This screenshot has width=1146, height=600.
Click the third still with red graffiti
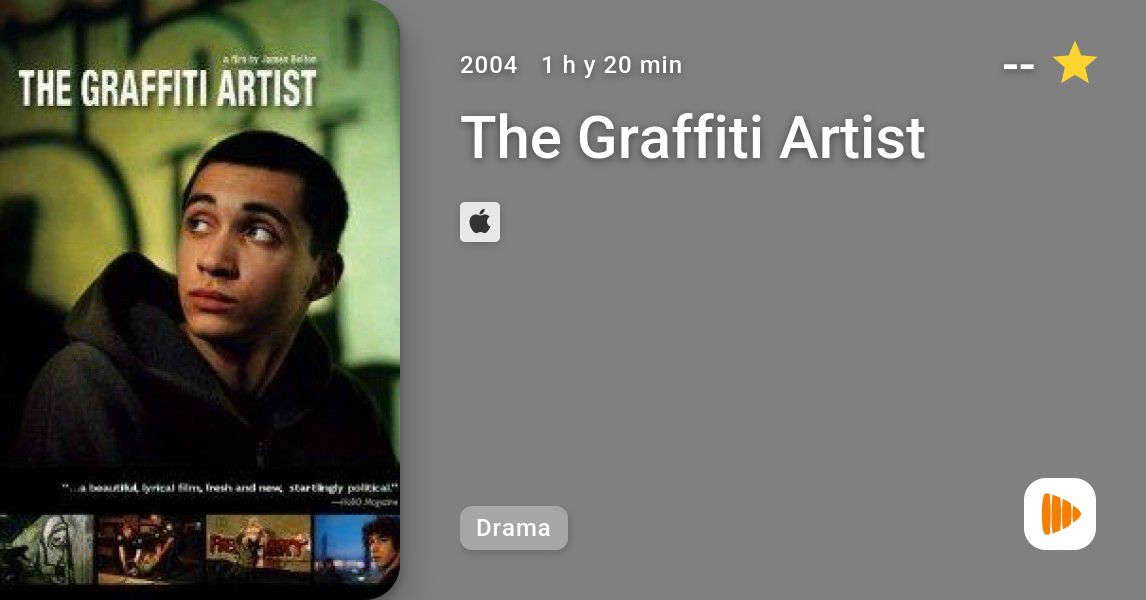[x=258, y=549]
